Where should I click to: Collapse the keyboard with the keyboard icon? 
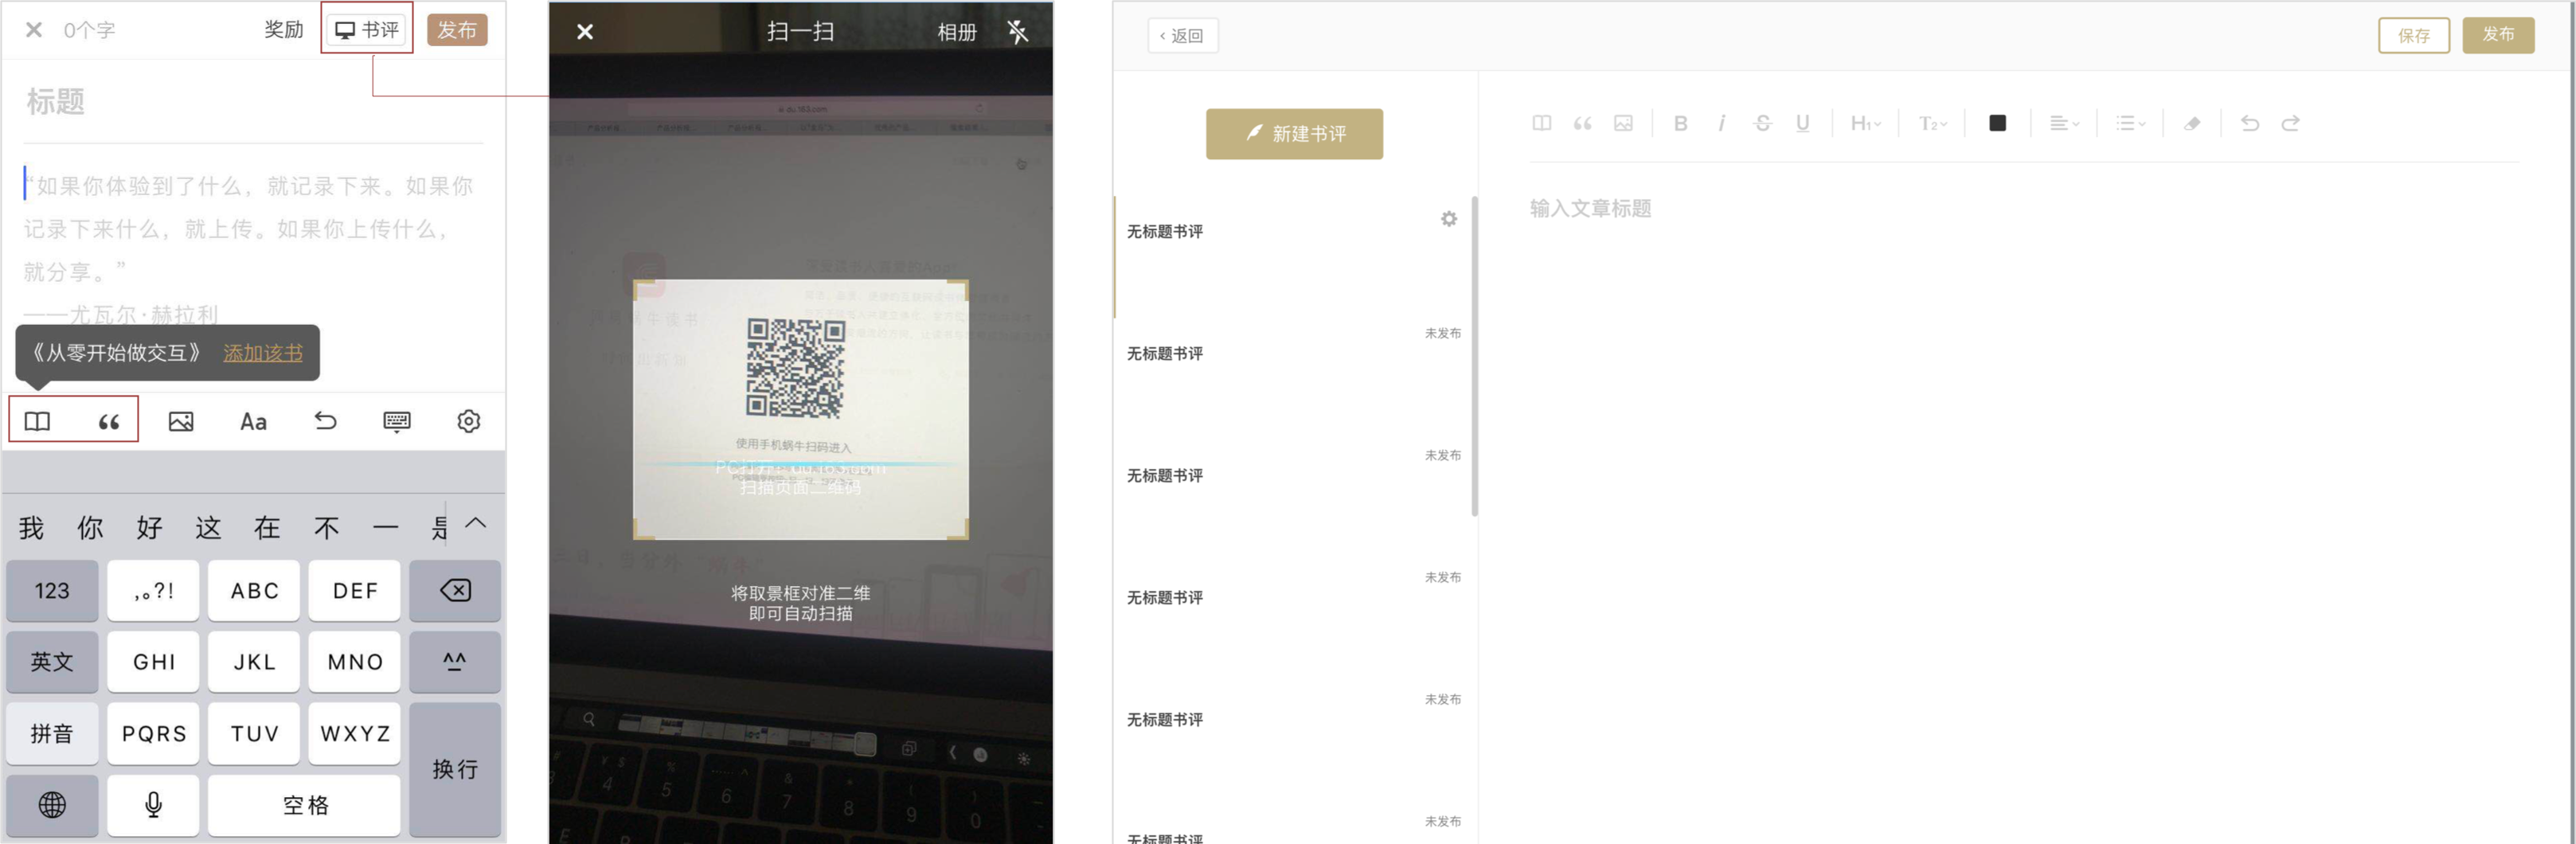[396, 421]
